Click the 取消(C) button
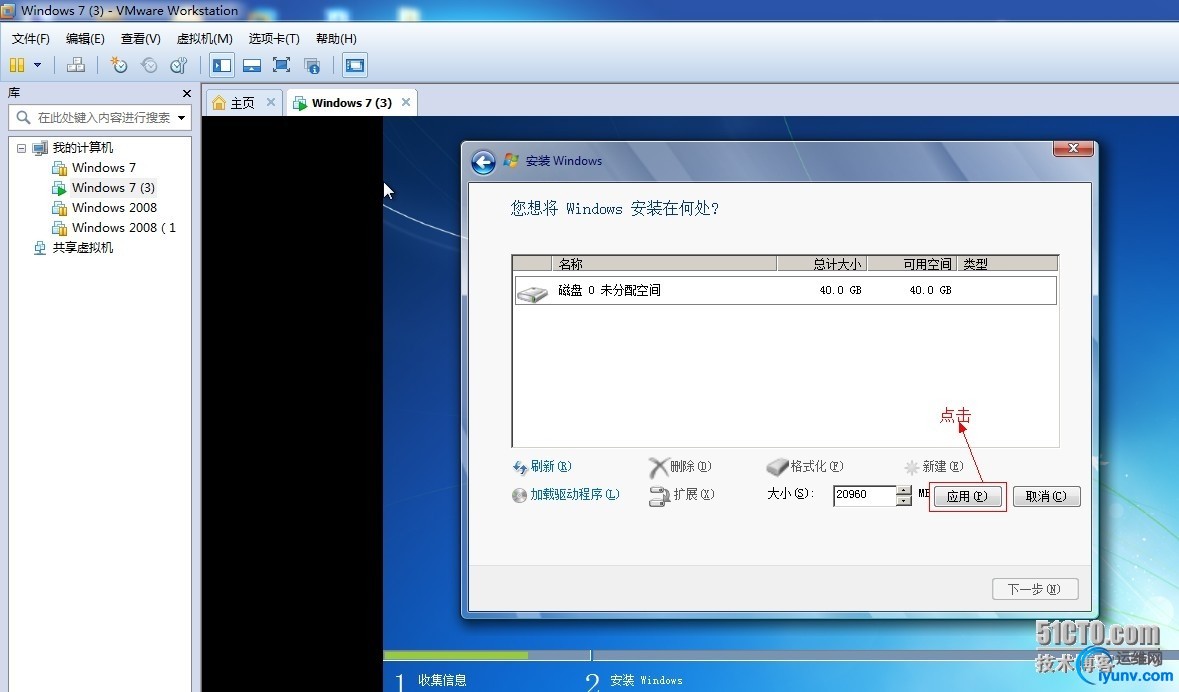 1046,496
